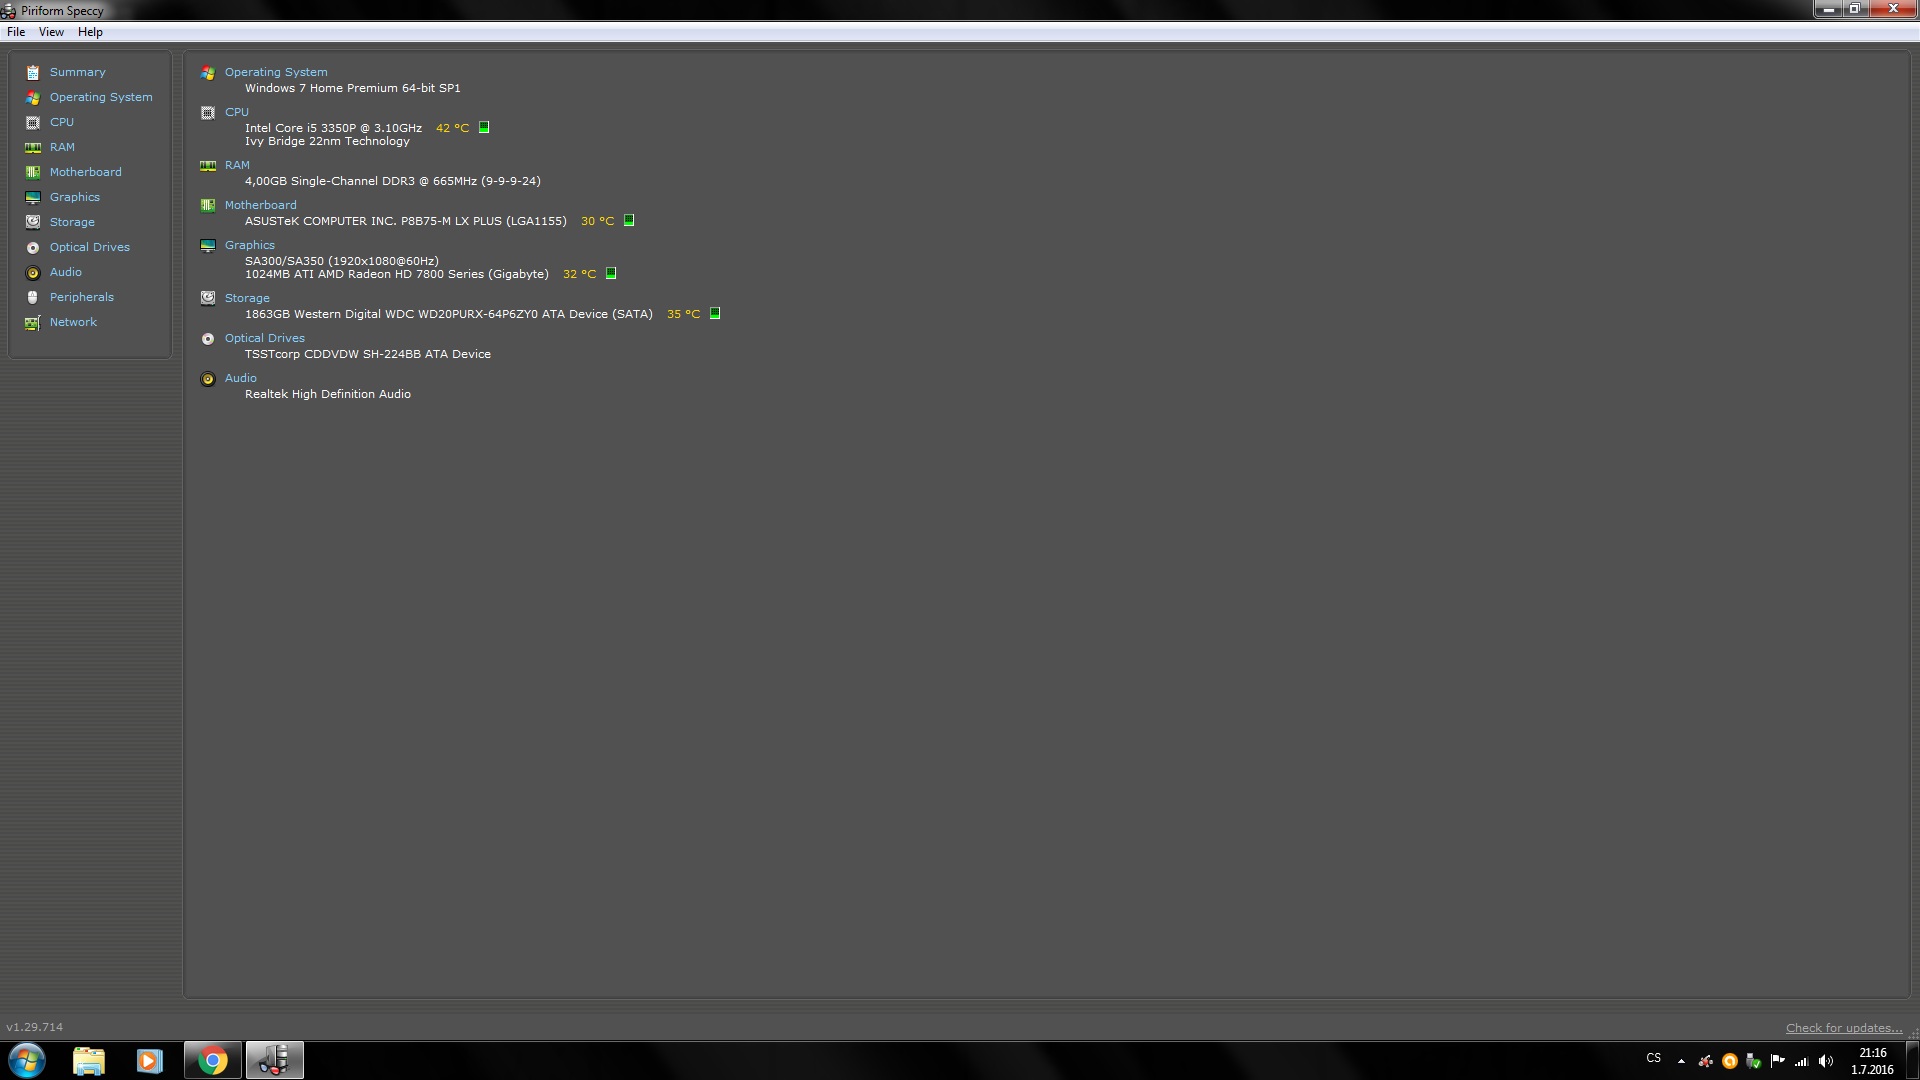Screen dimensions: 1920x1080
Task: Select CPU in the sidebar
Action: [x=62, y=122]
